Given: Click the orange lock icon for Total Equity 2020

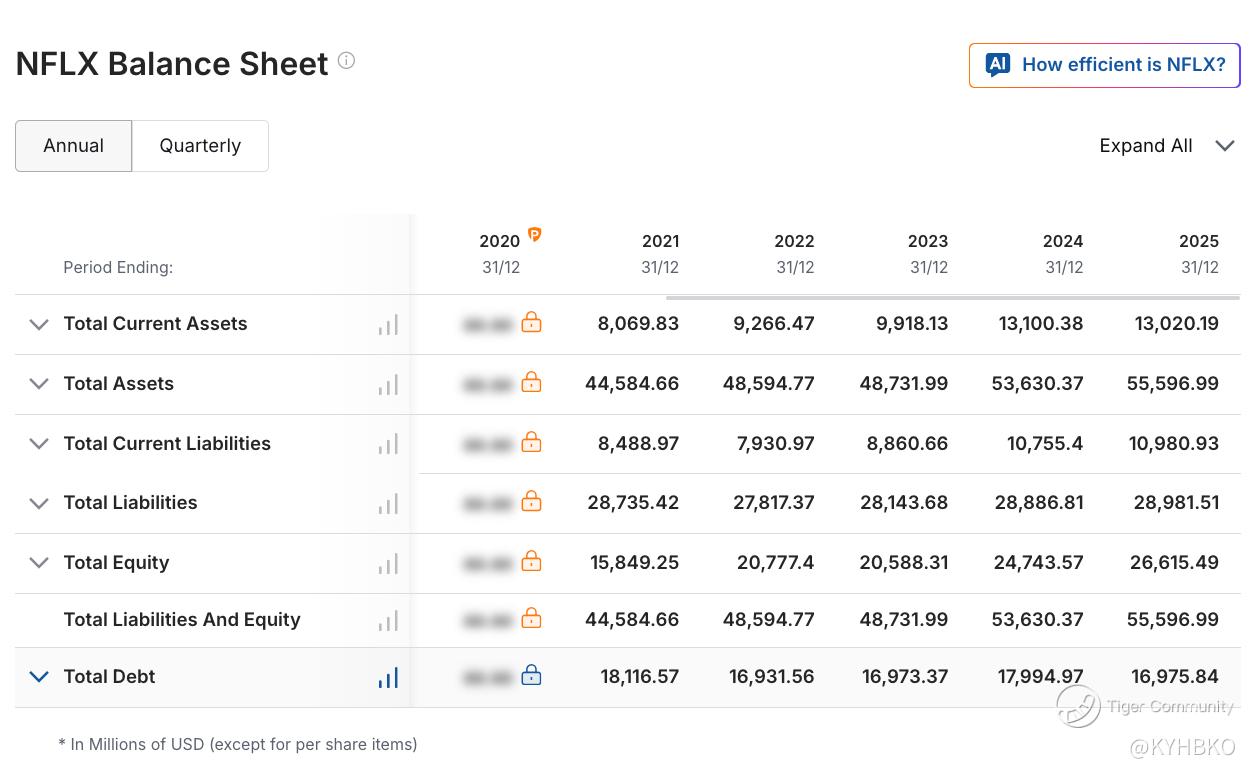Looking at the screenshot, I should pyautogui.click(x=532, y=561).
